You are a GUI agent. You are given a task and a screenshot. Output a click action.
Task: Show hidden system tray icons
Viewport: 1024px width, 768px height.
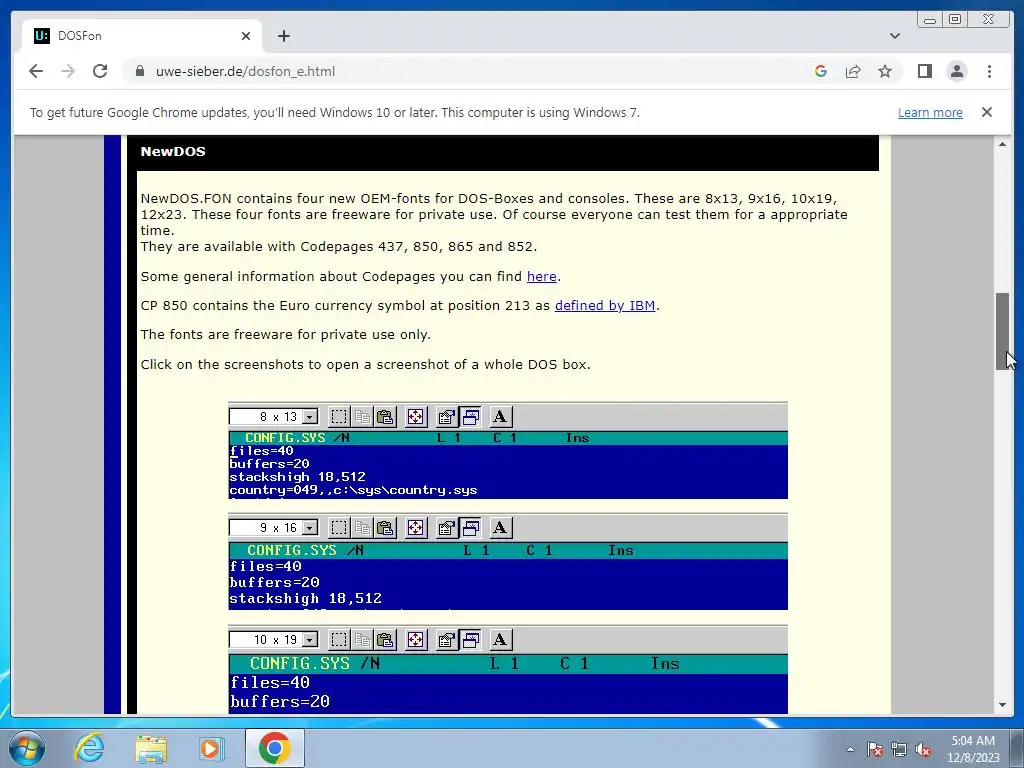(x=850, y=749)
